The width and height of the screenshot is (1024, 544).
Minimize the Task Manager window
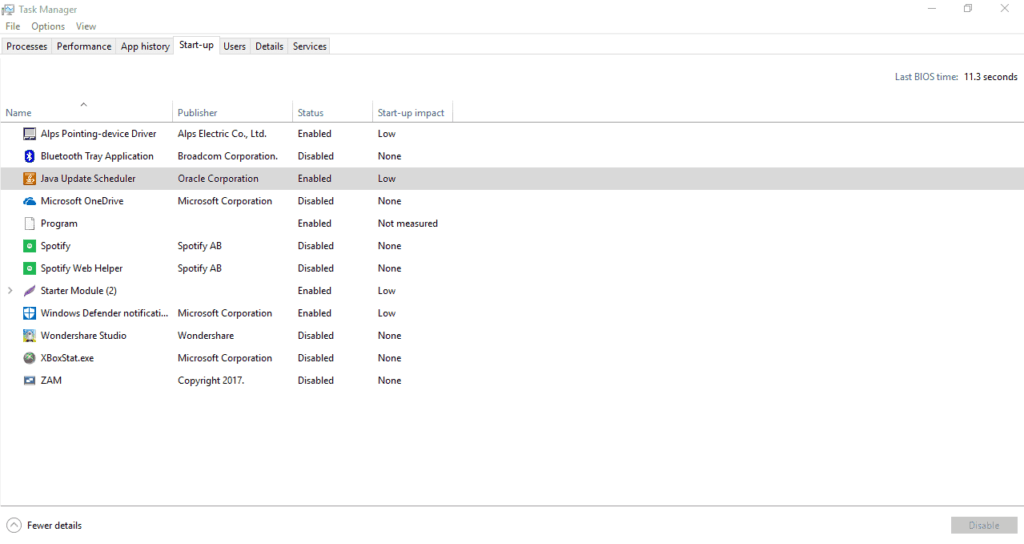click(932, 8)
